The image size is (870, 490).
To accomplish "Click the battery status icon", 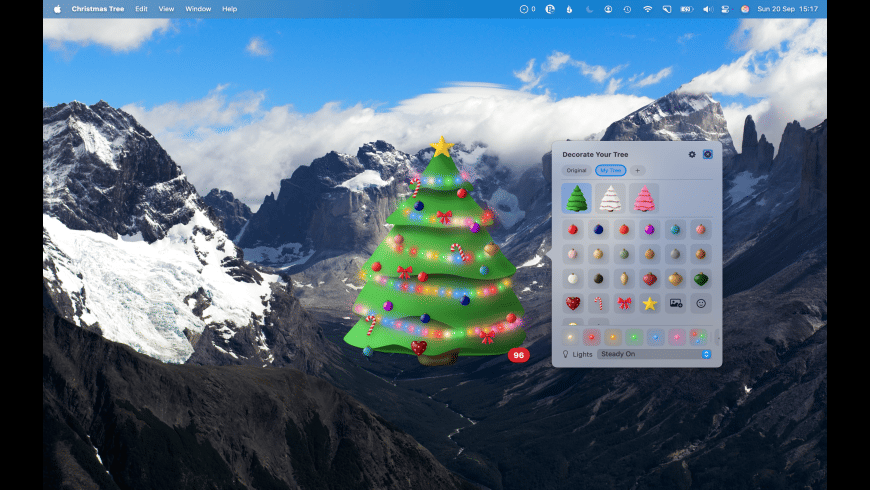I will (x=687, y=9).
